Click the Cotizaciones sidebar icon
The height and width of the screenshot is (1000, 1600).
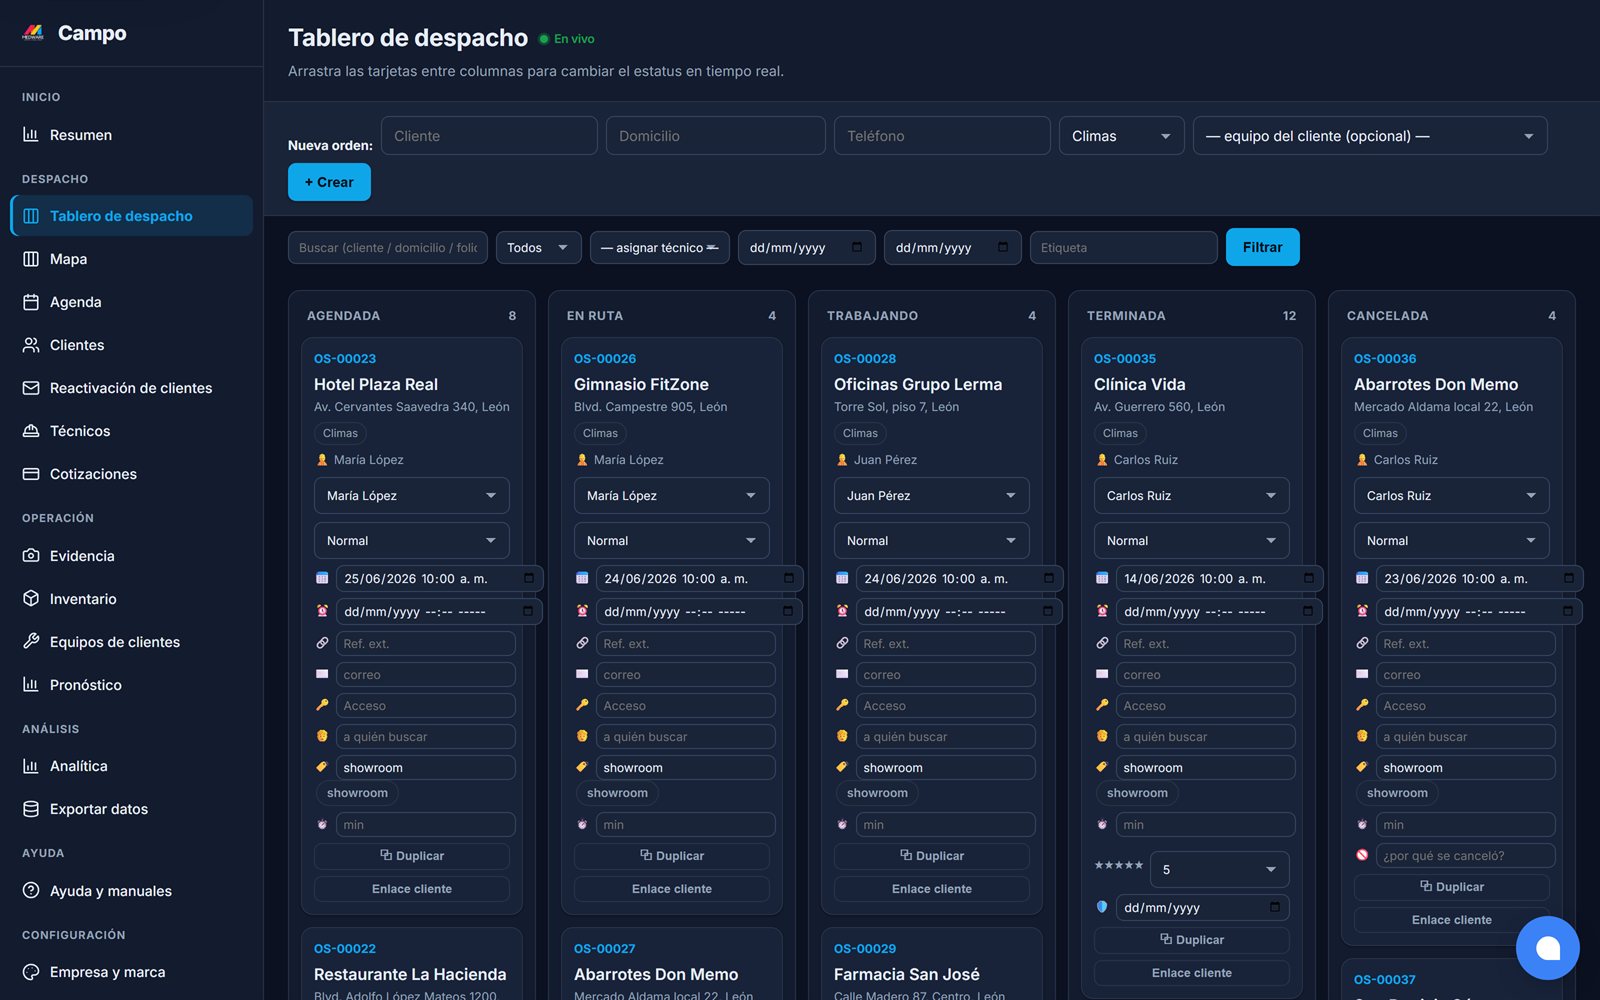coord(31,474)
